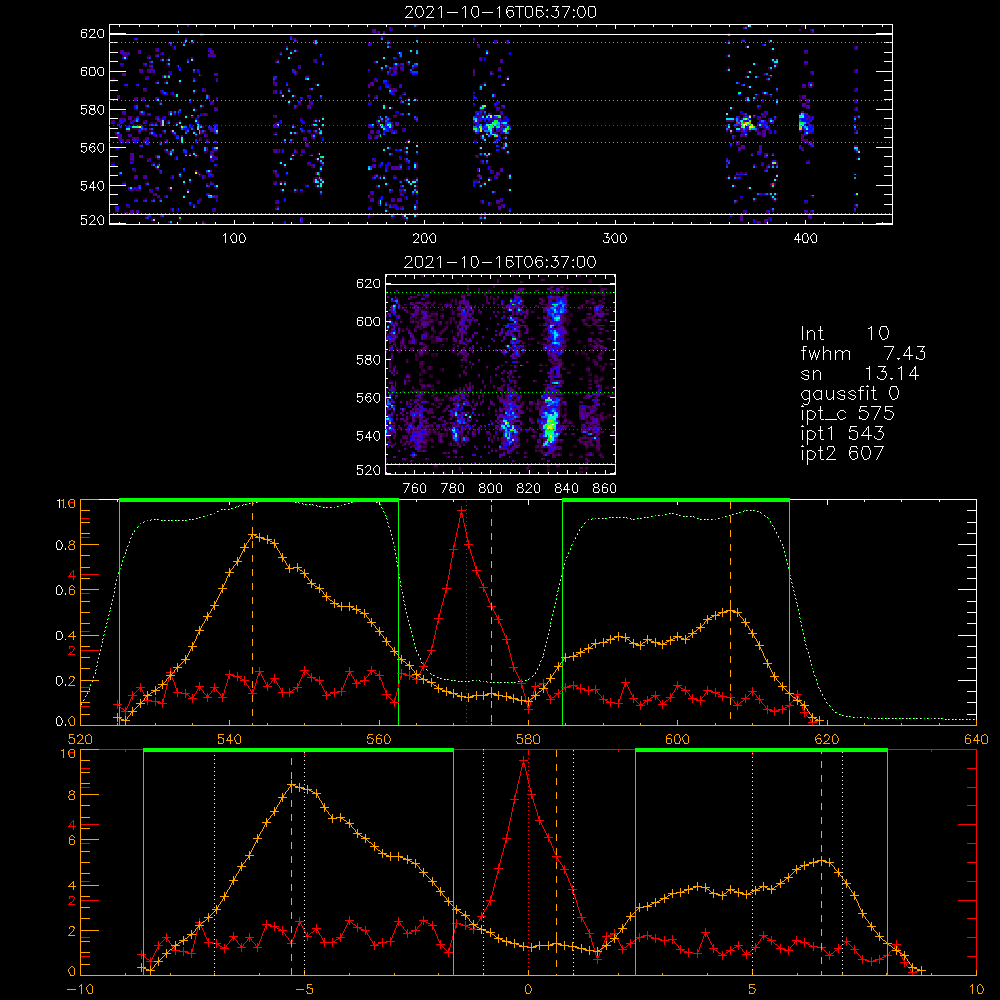Click the bright emission blob near x=235 in top spectrogram
Viewport: 1000px width, 1000px height.
491,124
